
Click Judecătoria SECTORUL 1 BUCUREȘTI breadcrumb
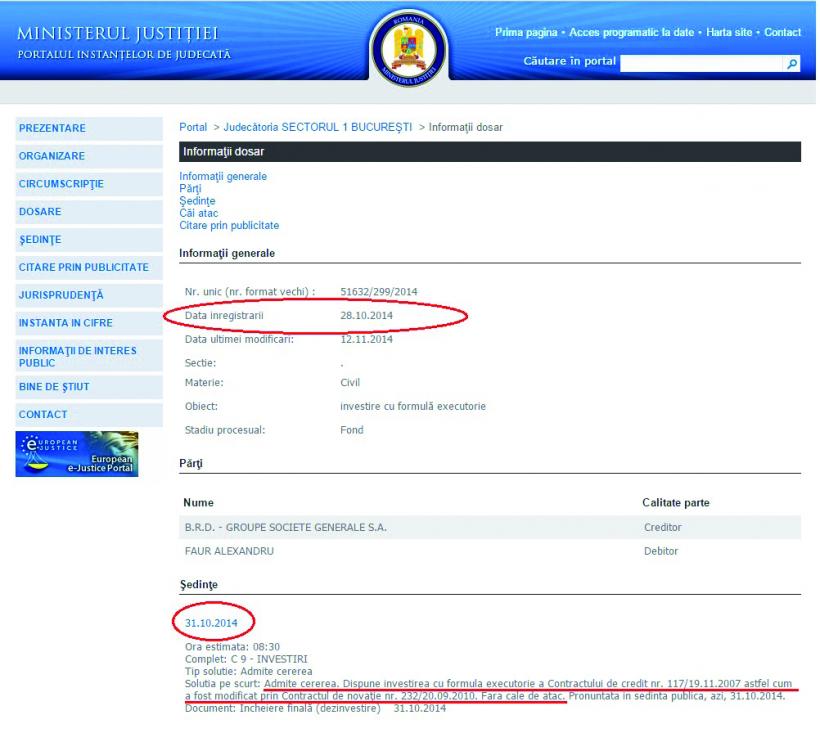318,128
